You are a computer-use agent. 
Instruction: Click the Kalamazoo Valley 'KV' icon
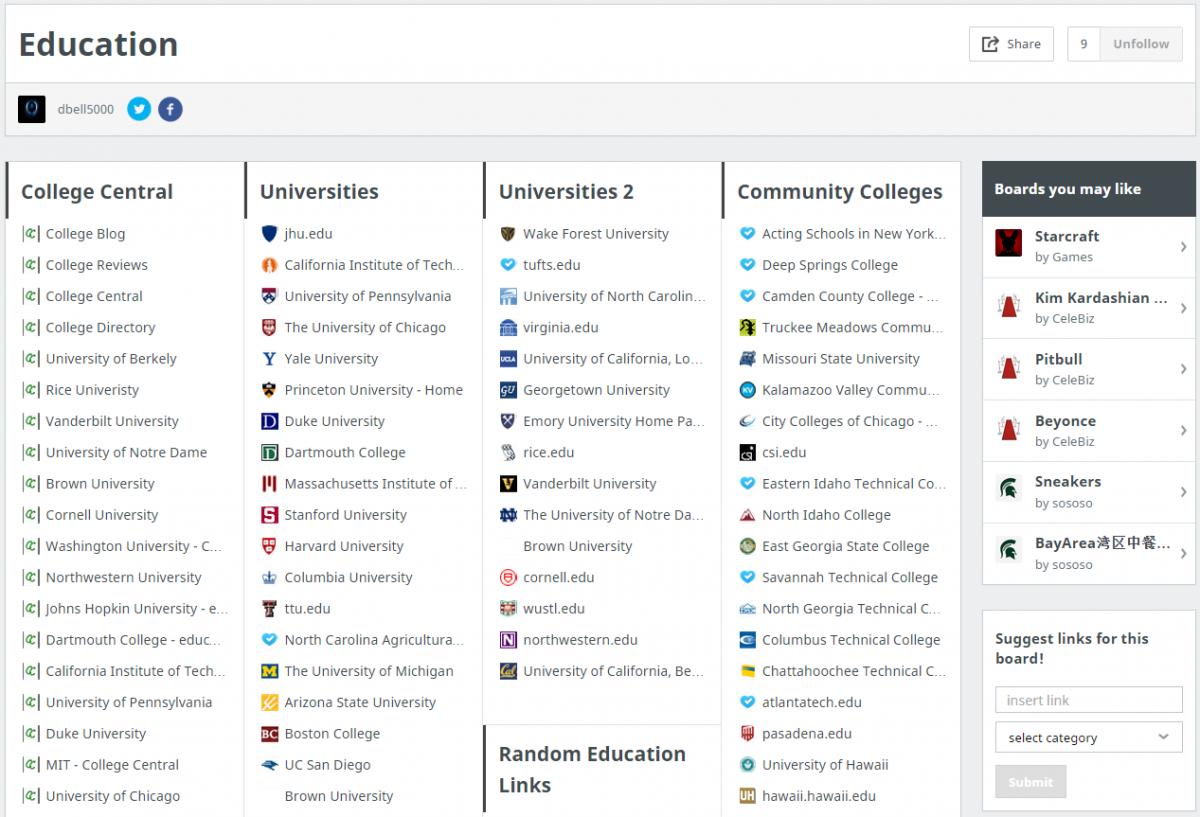[x=747, y=390]
